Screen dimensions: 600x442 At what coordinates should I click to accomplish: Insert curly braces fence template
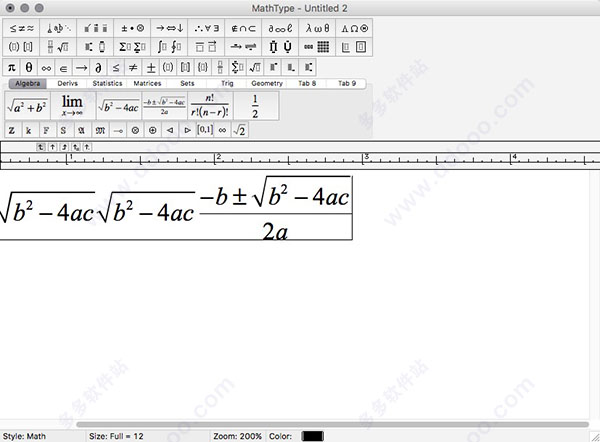click(x=203, y=68)
